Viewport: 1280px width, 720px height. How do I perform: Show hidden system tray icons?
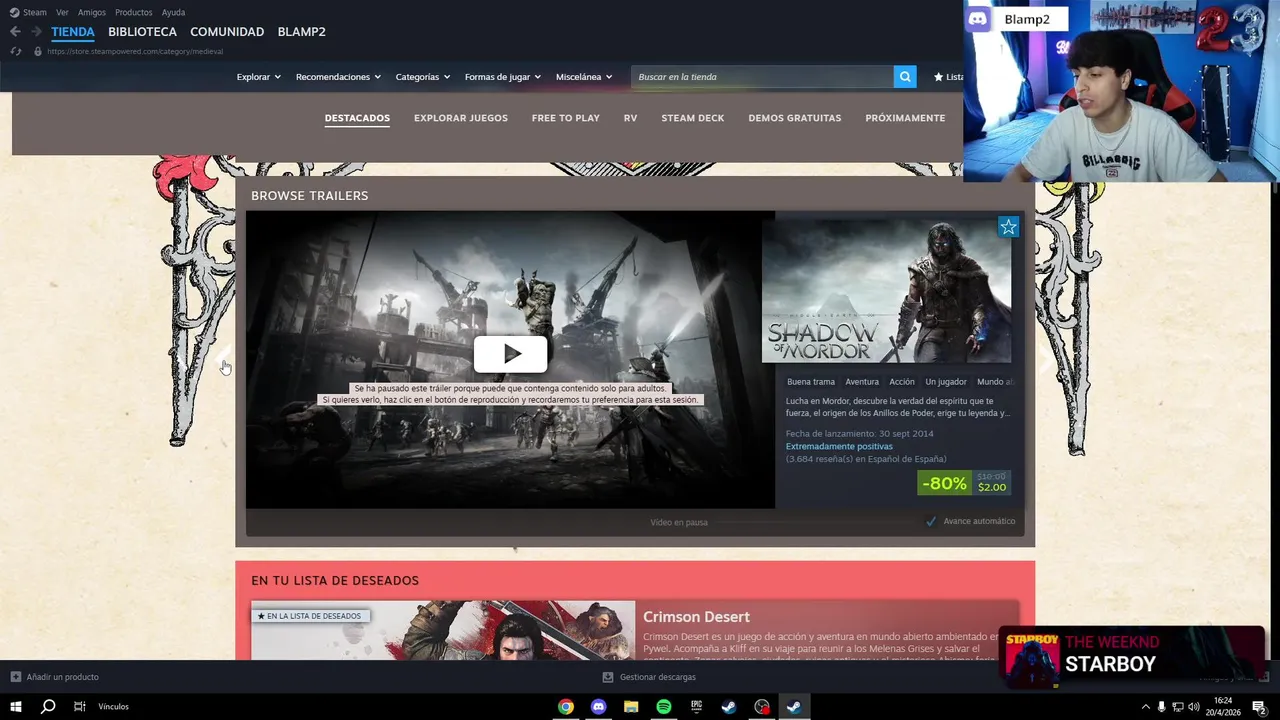(x=1145, y=706)
